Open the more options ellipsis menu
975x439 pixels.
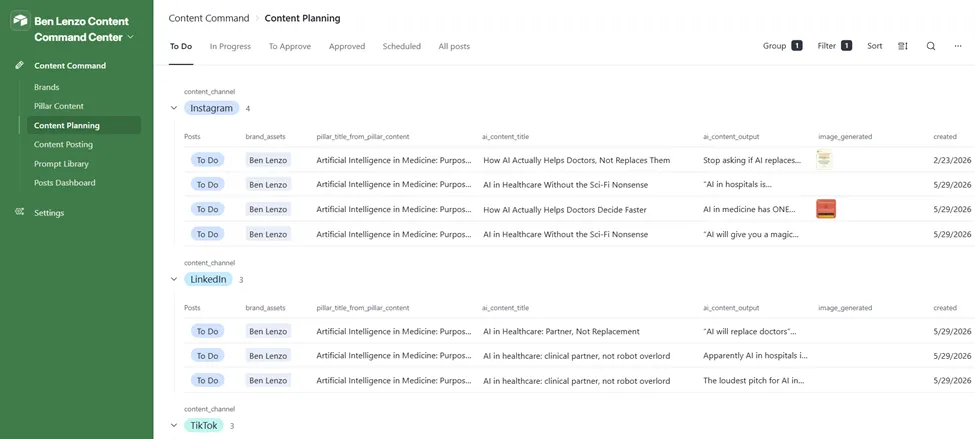tap(958, 46)
